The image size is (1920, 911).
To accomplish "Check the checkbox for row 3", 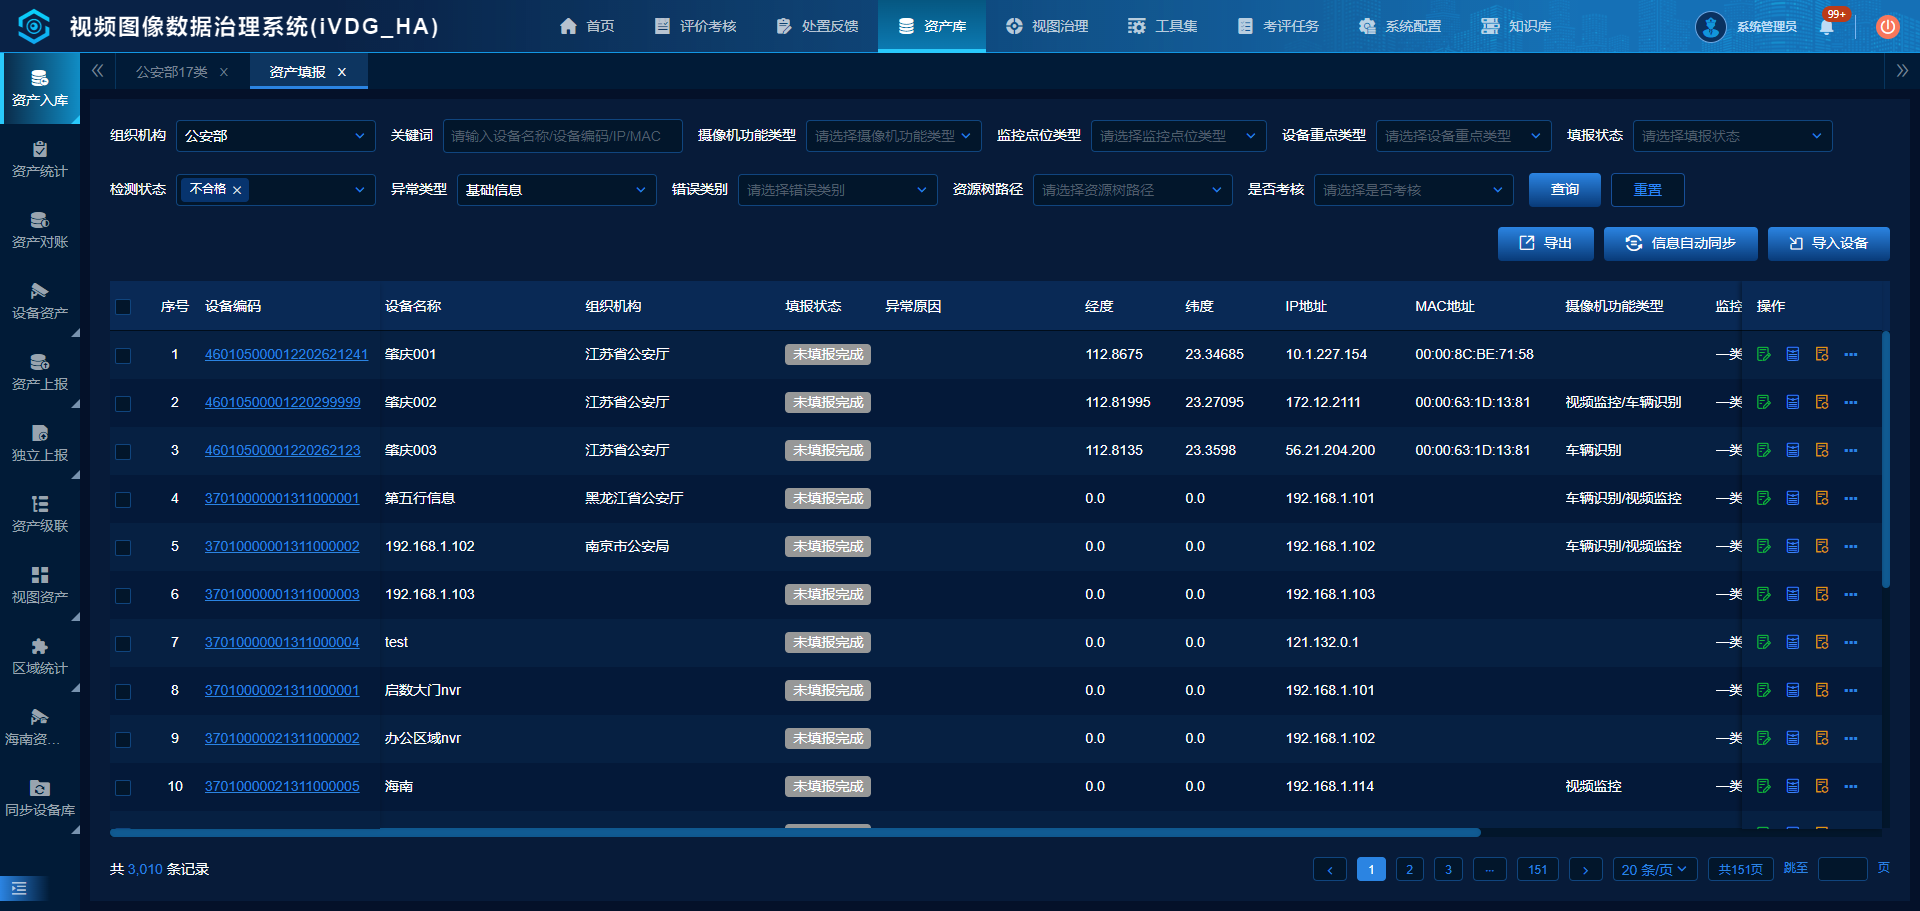I will click(x=123, y=451).
